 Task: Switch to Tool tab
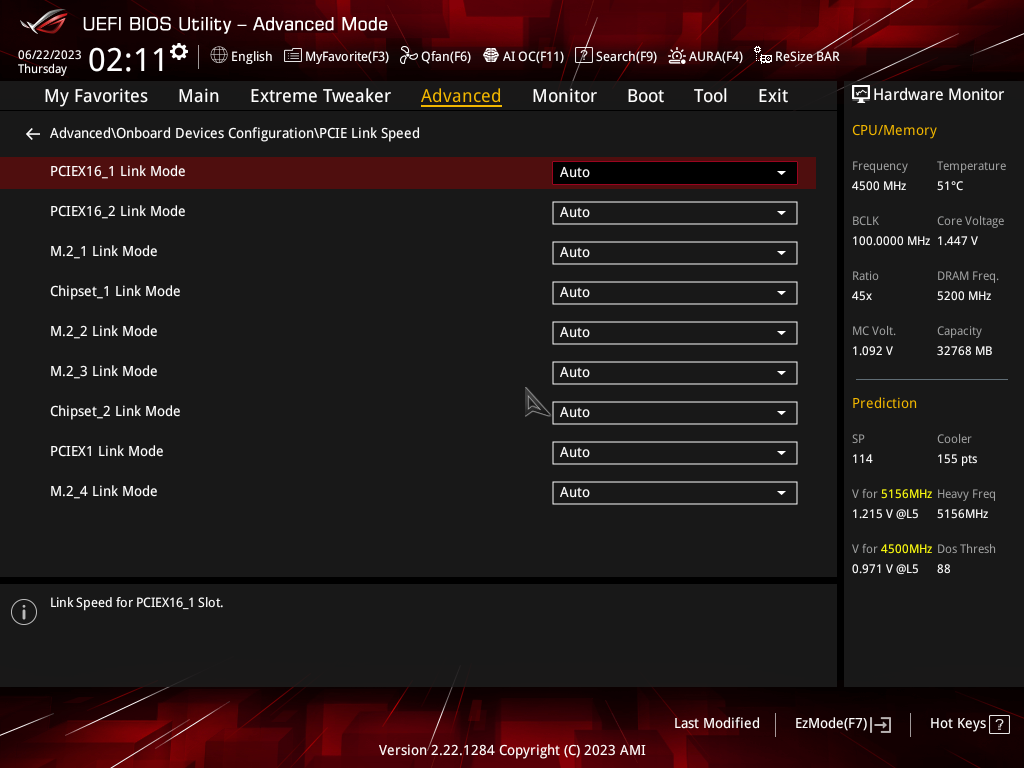coord(710,96)
